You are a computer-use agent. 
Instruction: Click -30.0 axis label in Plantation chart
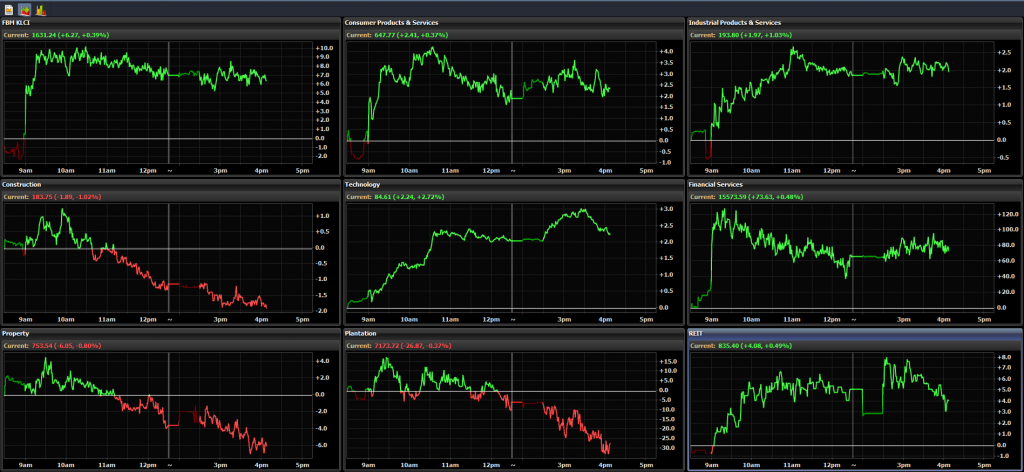point(667,448)
